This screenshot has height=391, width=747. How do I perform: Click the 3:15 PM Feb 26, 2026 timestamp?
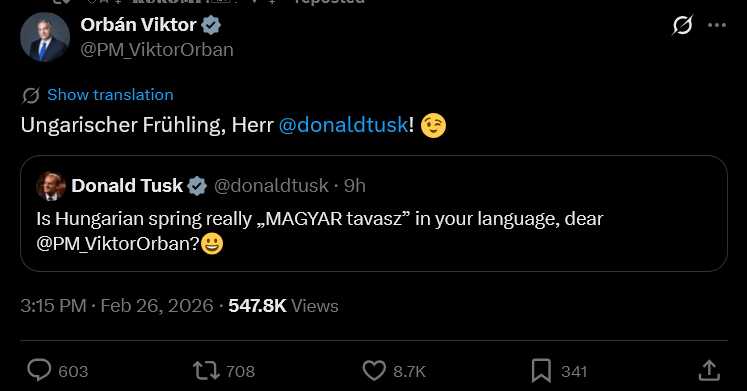117,306
